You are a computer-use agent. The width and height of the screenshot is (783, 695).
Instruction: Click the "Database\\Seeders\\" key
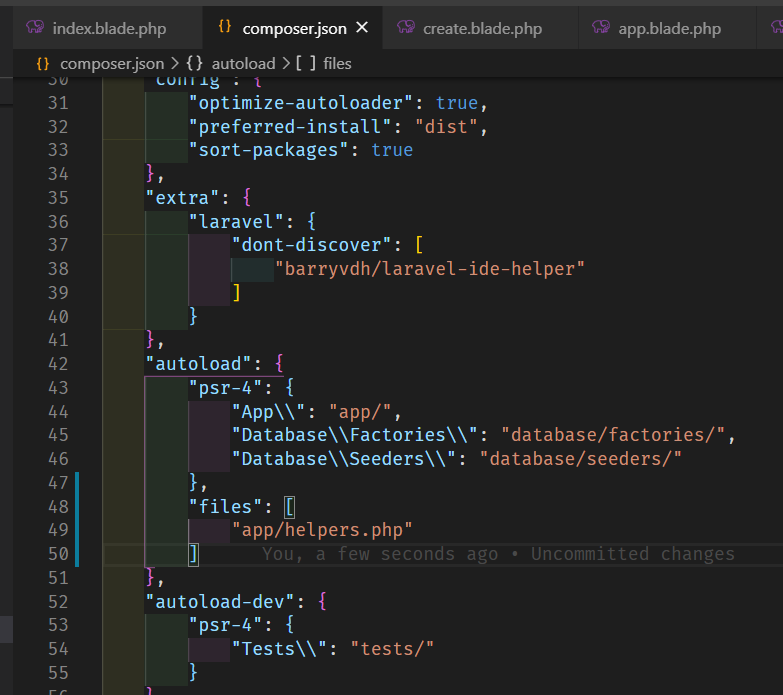click(344, 459)
